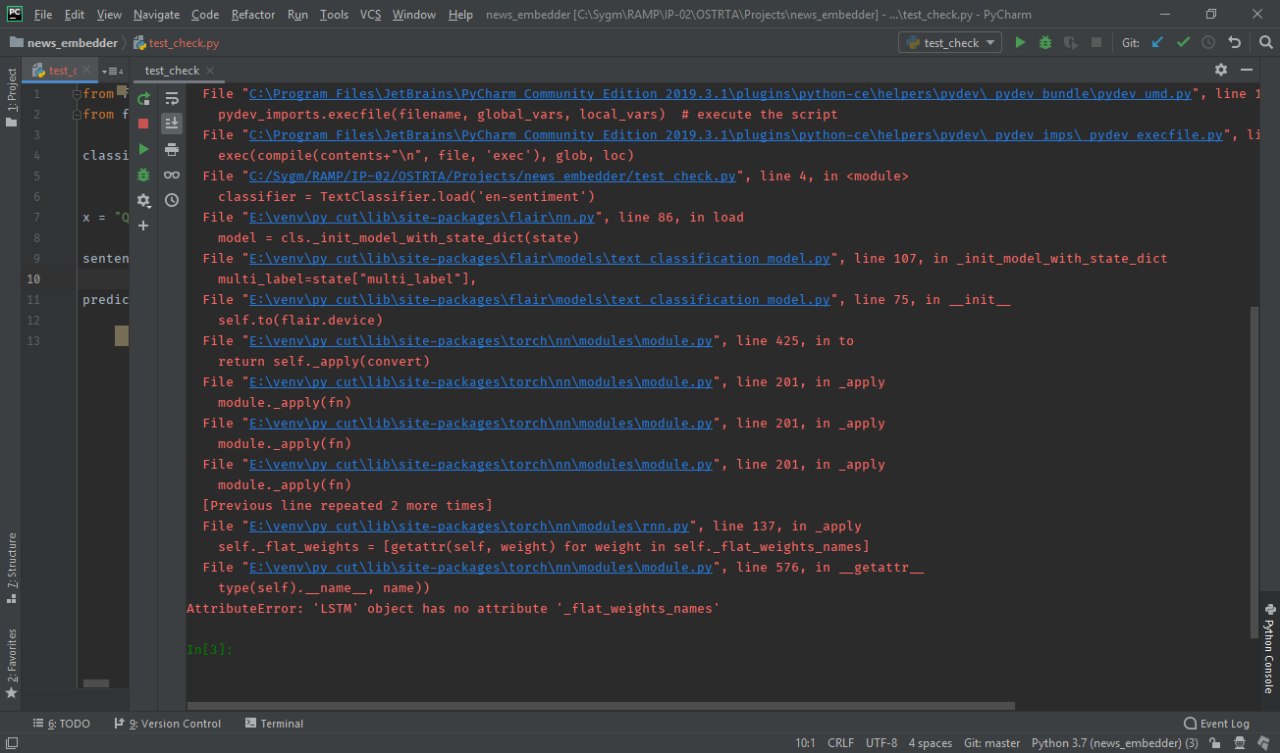Open the Refactor menu
1280x753 pixels.
coord(253,15)
